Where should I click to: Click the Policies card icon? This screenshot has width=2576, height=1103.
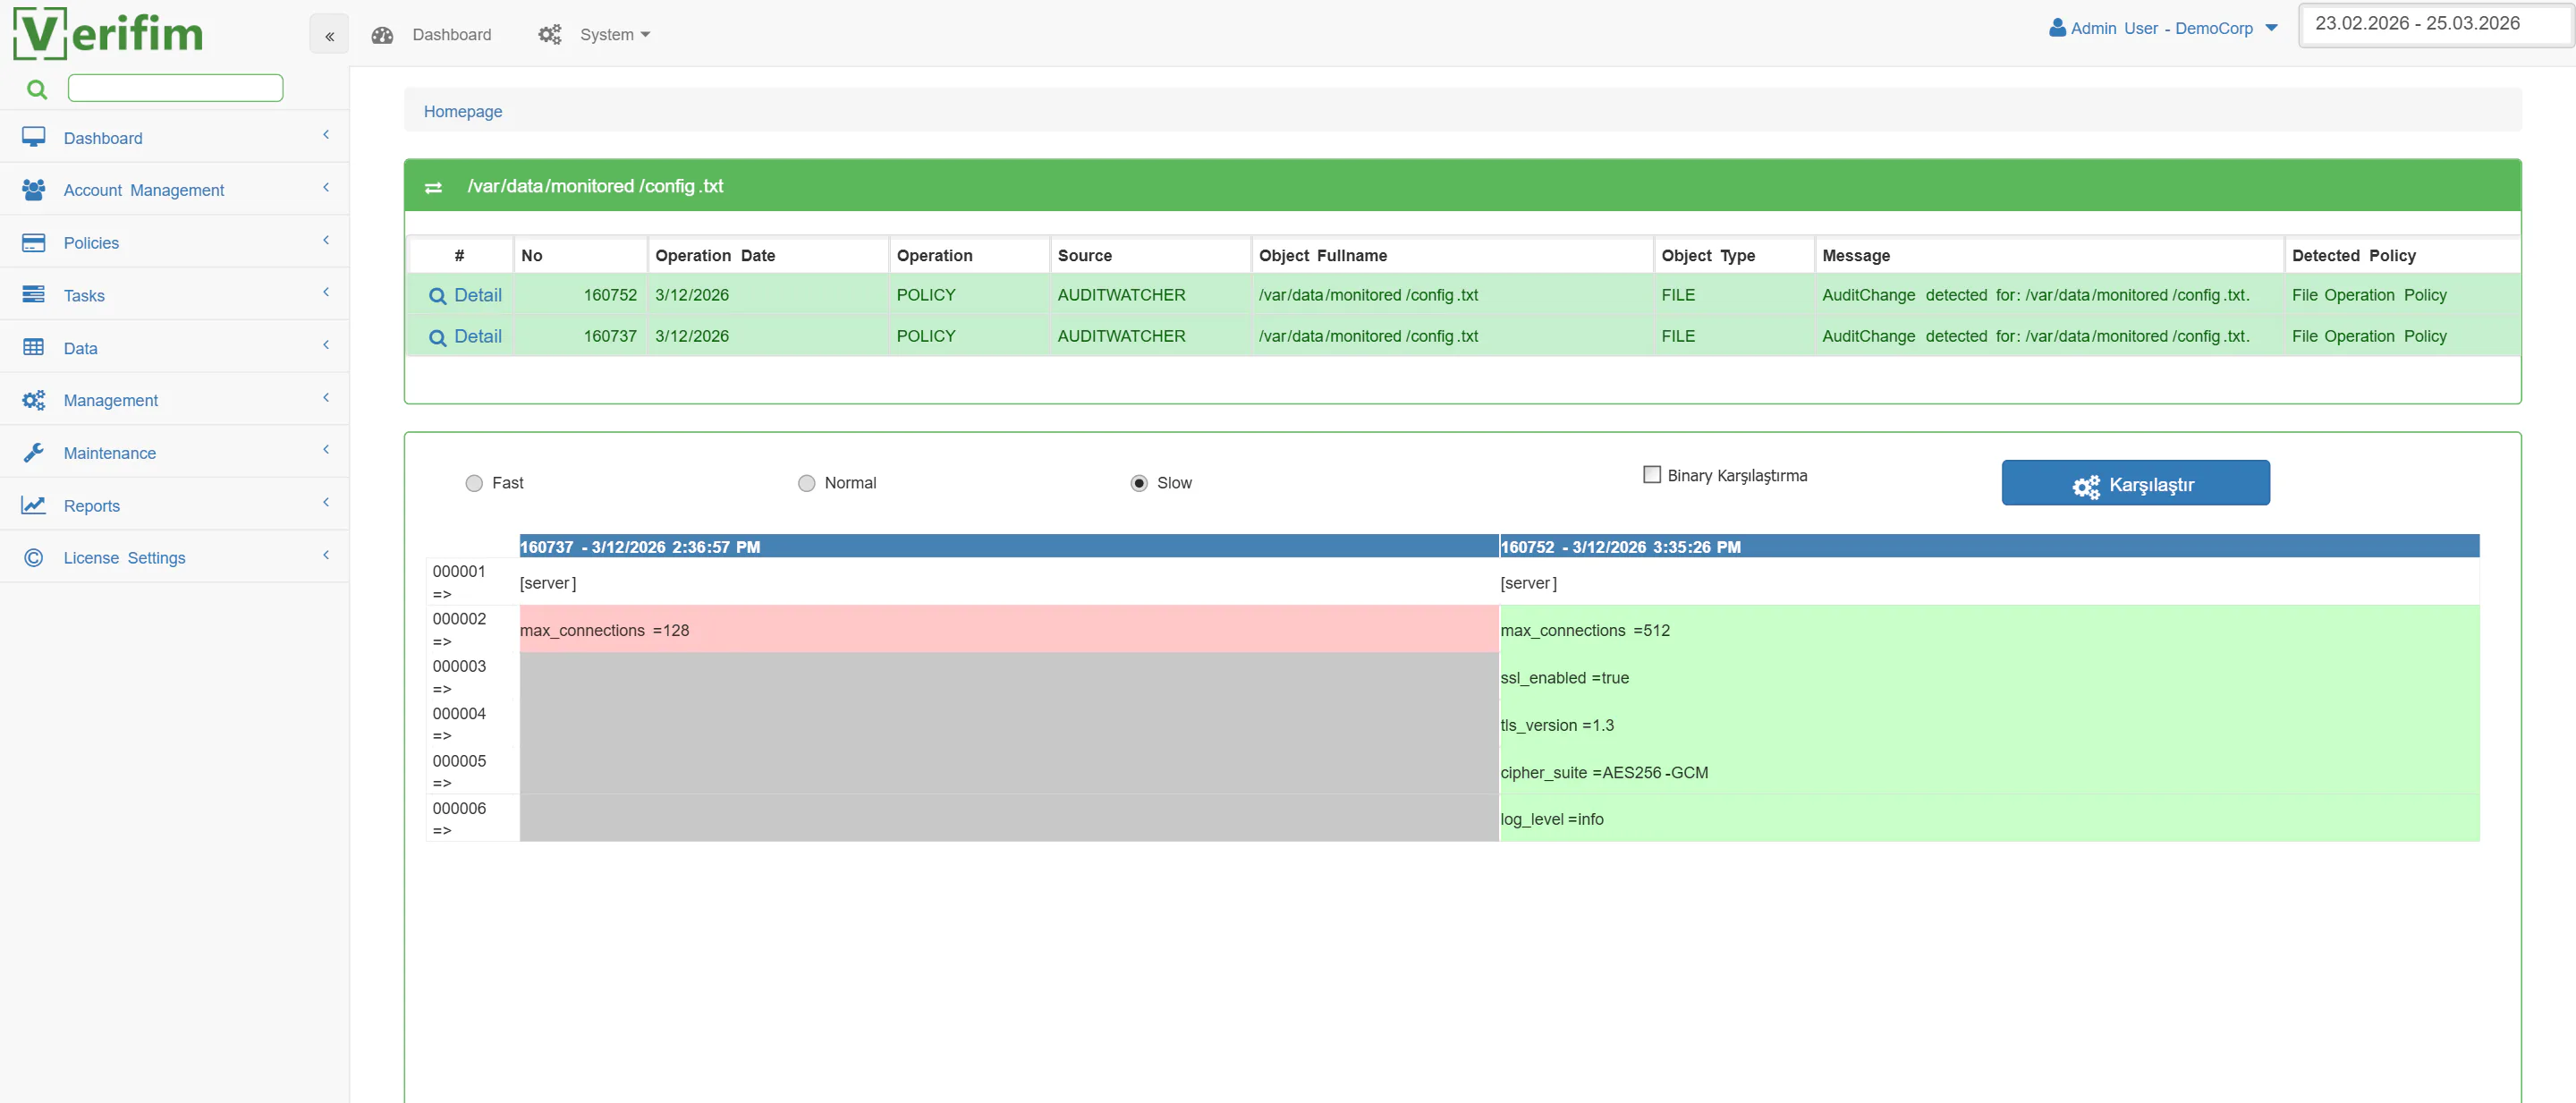pyautogui.click(x=34, y=242)
